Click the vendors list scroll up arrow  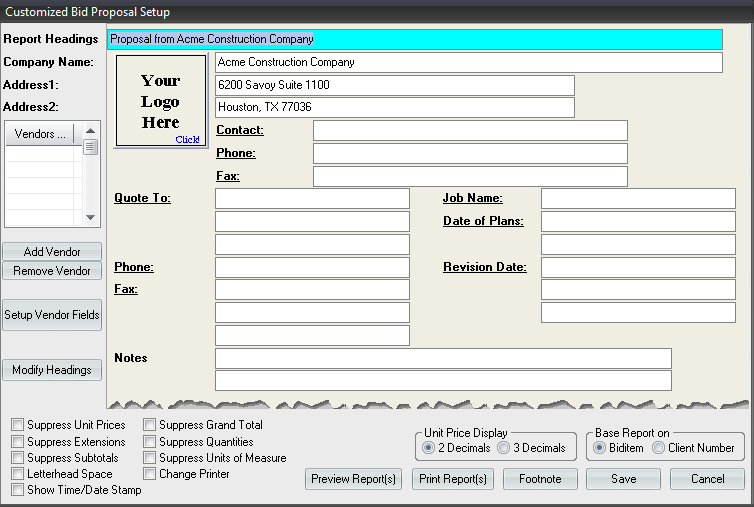pos(90,131)
